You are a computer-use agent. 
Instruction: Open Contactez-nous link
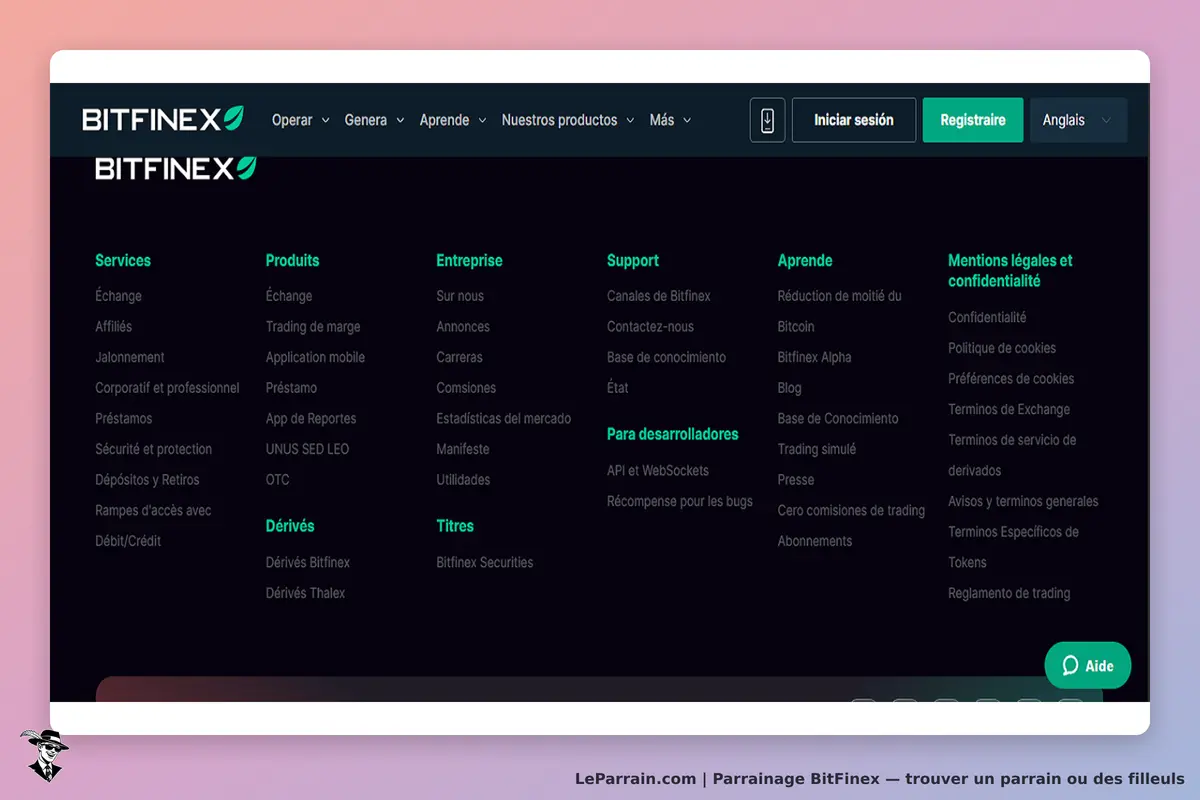650,327
